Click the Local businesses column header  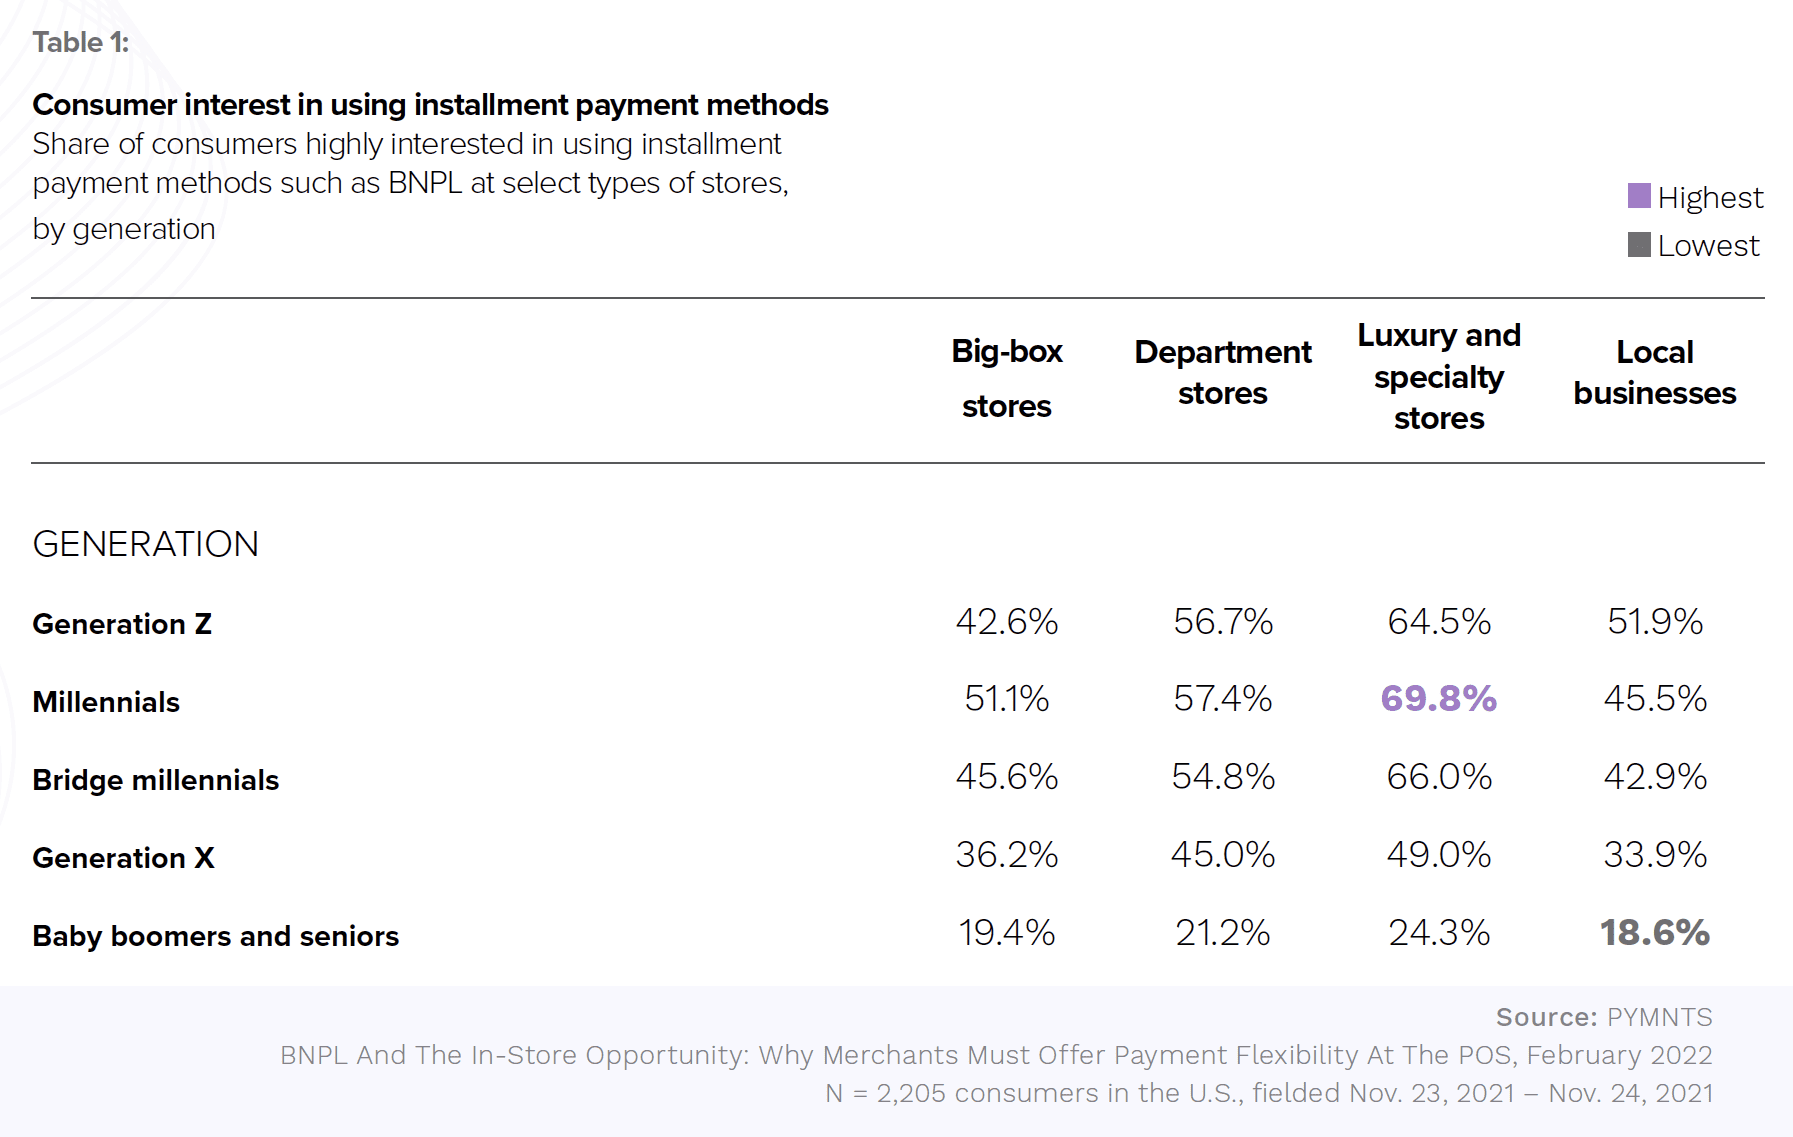1654,372
